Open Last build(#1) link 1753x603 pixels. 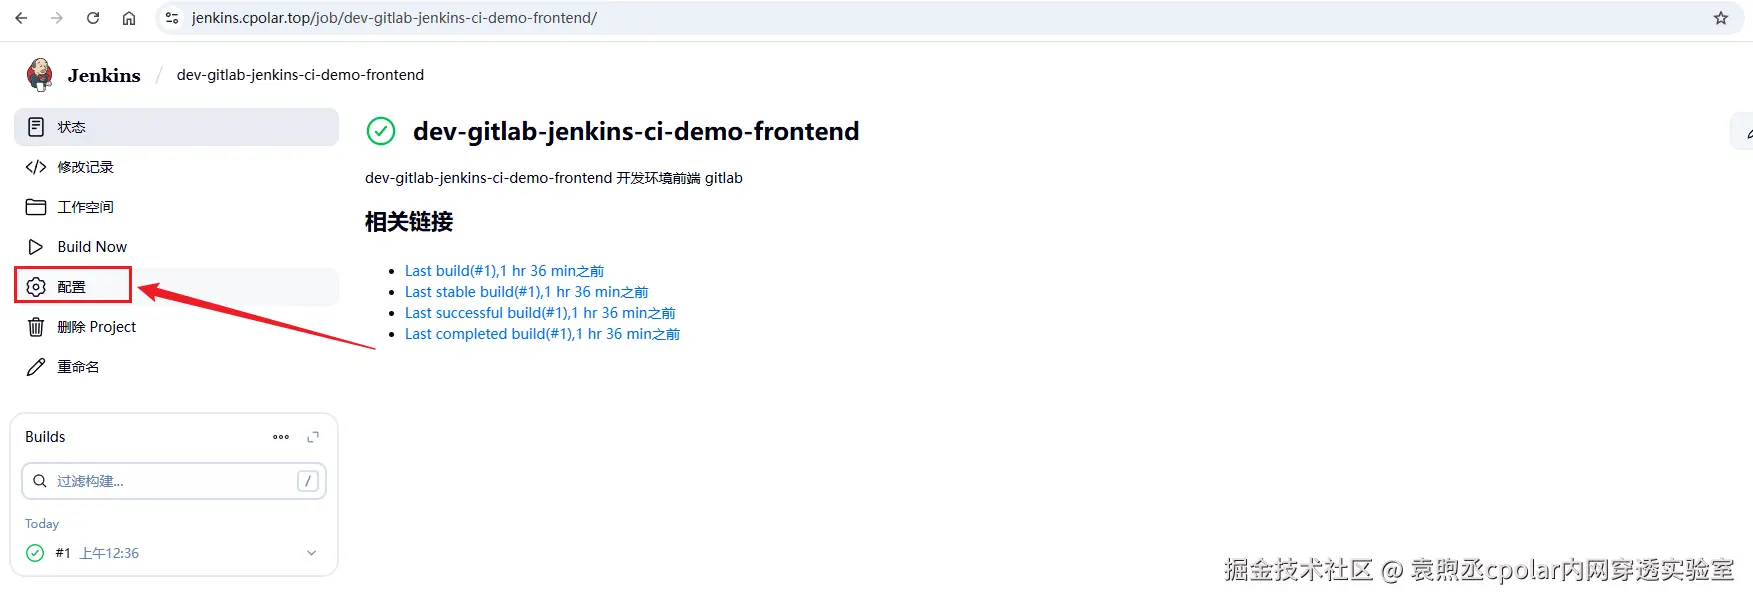(504, 271)
